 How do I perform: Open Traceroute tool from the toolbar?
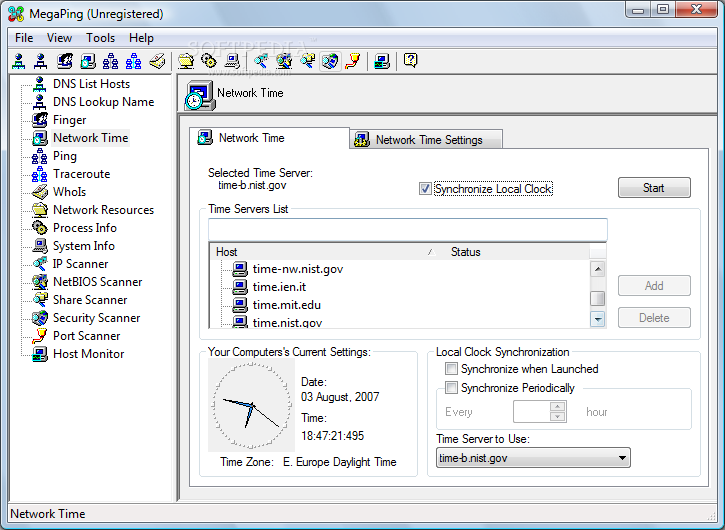point(134,61)
